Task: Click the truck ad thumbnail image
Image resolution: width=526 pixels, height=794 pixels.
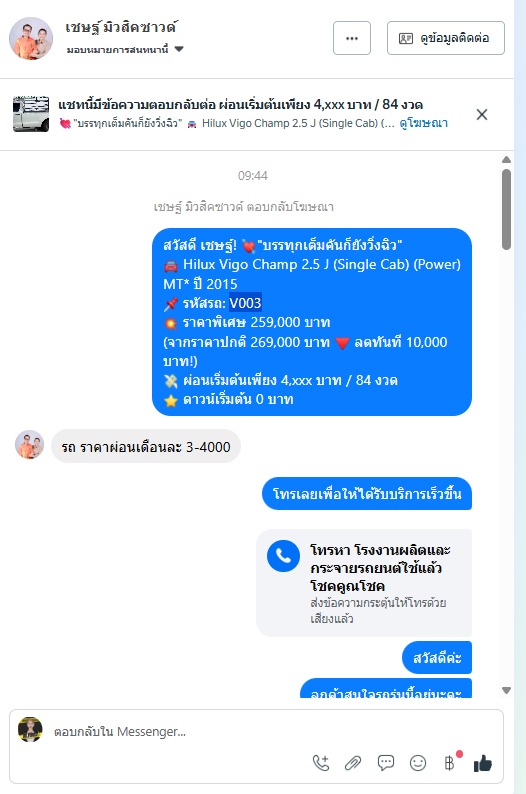Action: click(31, 114)
